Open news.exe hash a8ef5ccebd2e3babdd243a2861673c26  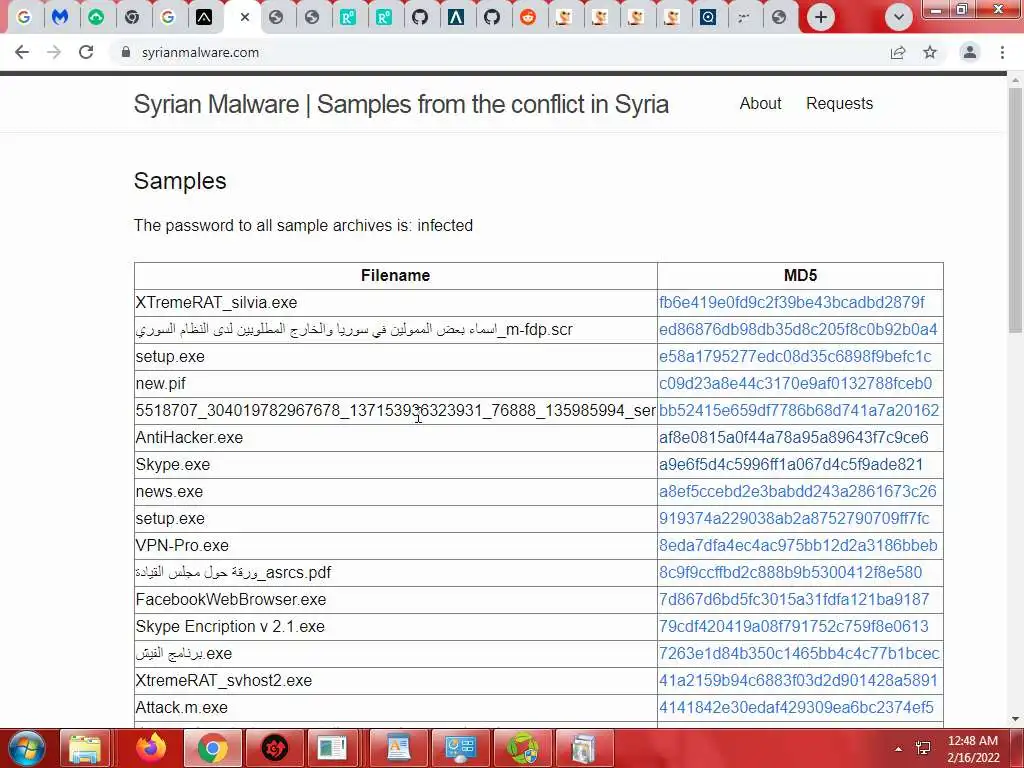(x=797, y=491)
